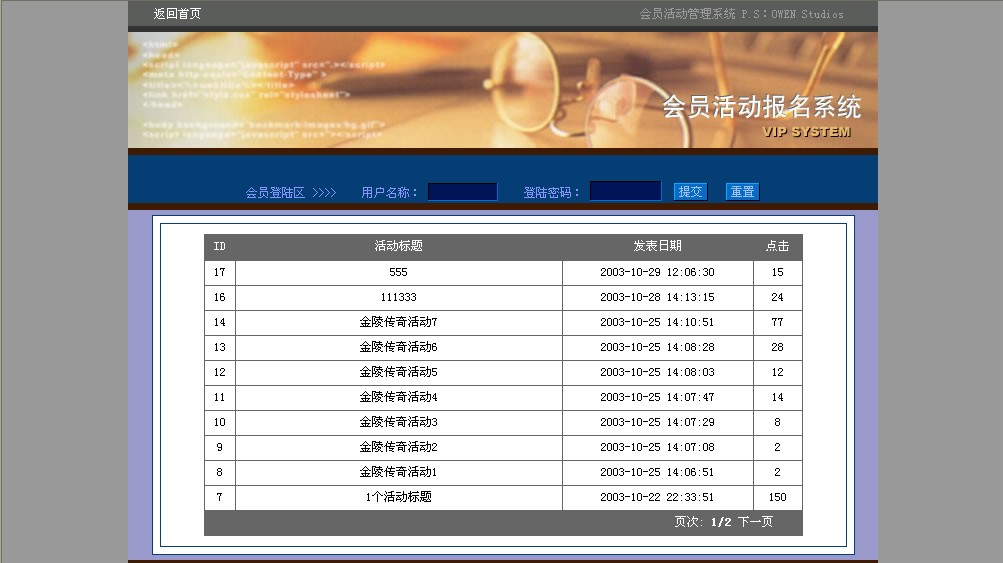
Task: Open activity 金陵传奇活动2
Action: (399, 447)
